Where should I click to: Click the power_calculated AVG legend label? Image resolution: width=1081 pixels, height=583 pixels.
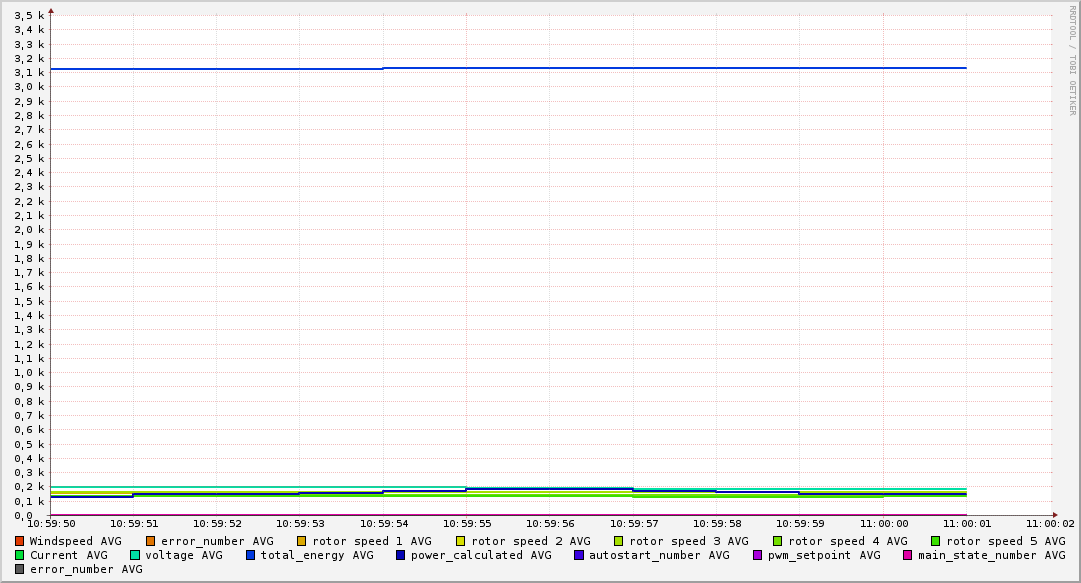tap(481, 555)
